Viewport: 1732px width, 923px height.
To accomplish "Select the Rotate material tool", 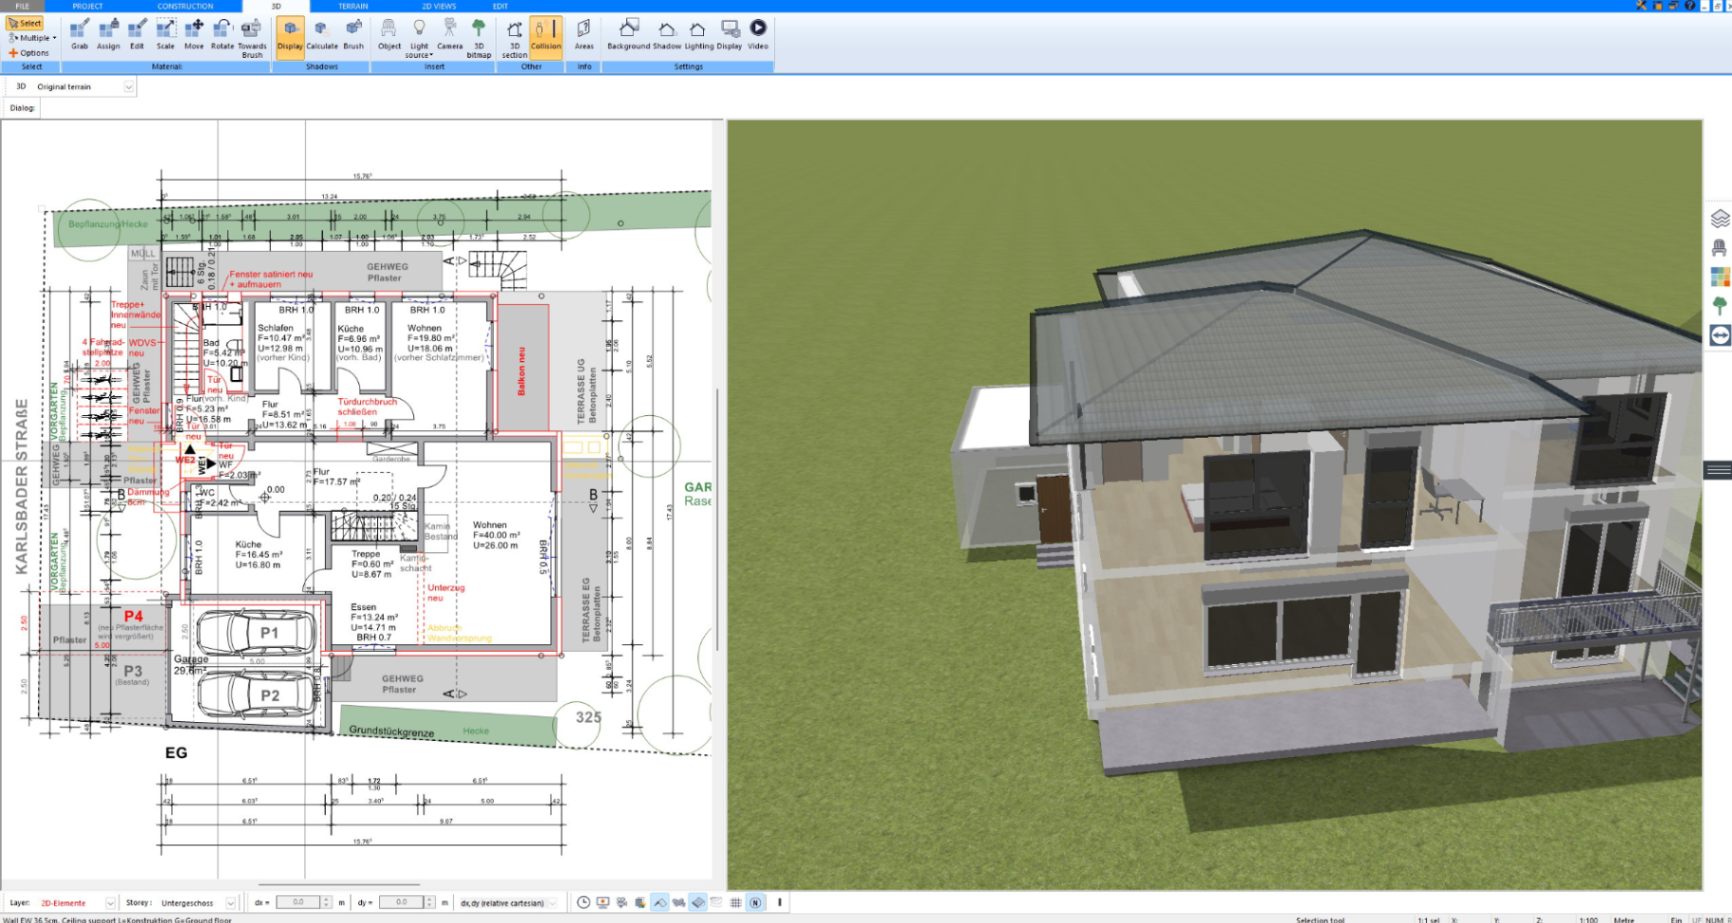I will pyautogui.click(x=222, y=35).
